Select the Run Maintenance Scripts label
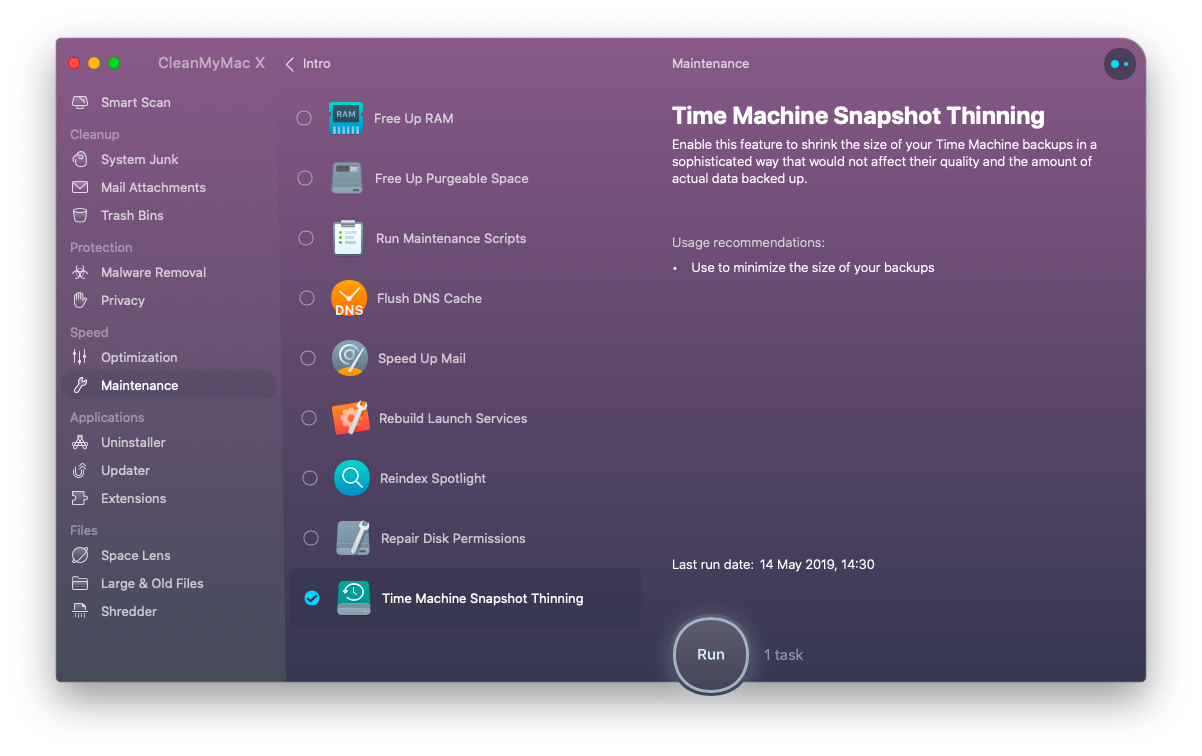The width and height of the screenshot is (1202, 756). (x=451, y=239)
